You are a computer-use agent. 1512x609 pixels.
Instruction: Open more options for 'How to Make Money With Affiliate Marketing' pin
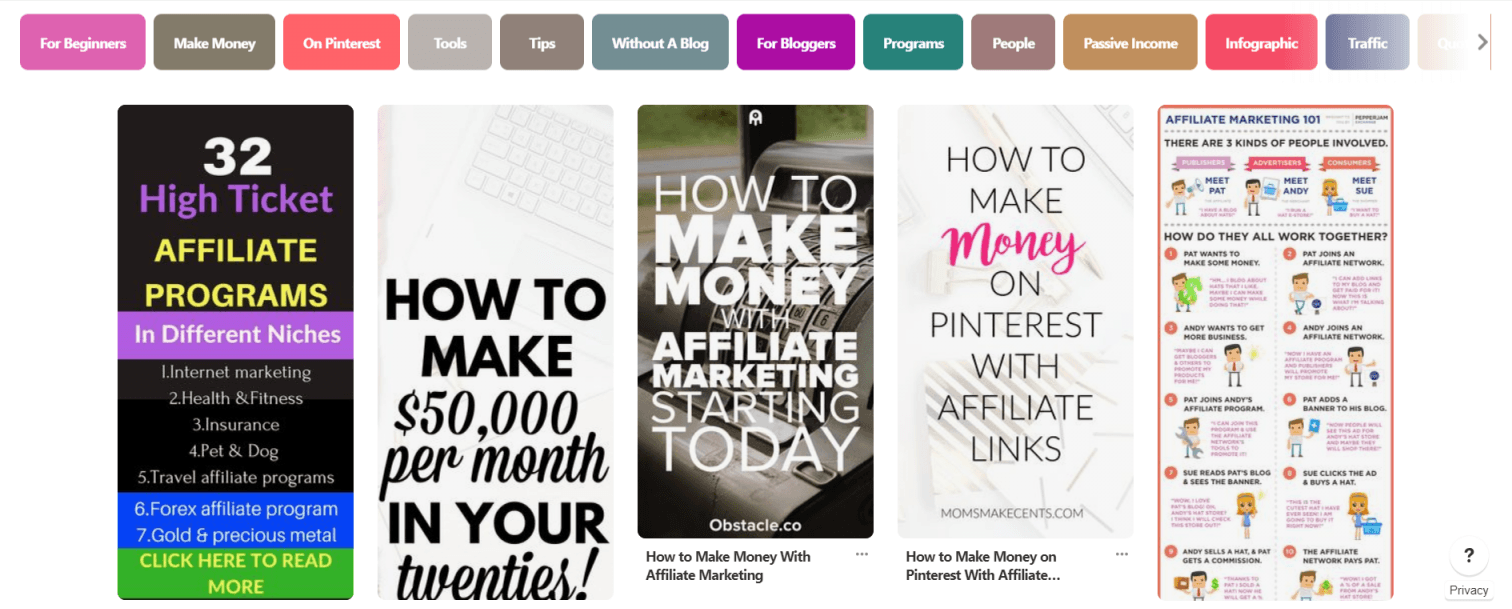[862, 555]
